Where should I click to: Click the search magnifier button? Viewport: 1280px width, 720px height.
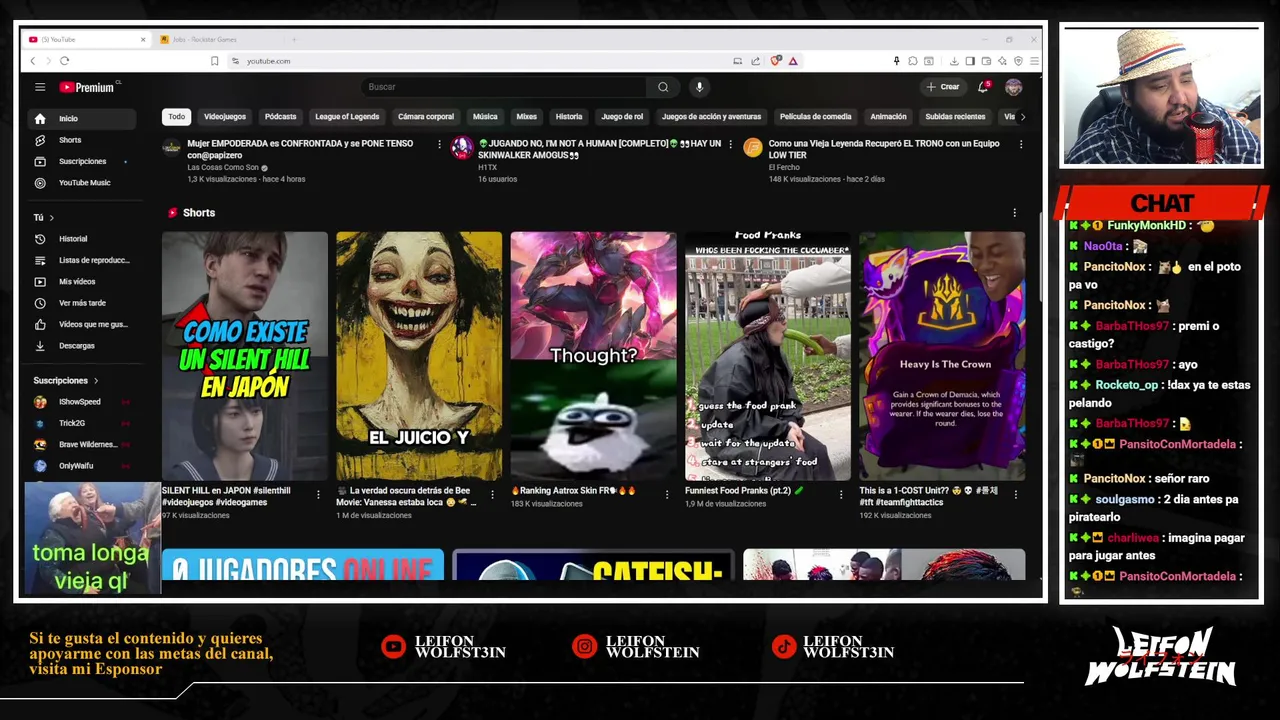point(663,87)
